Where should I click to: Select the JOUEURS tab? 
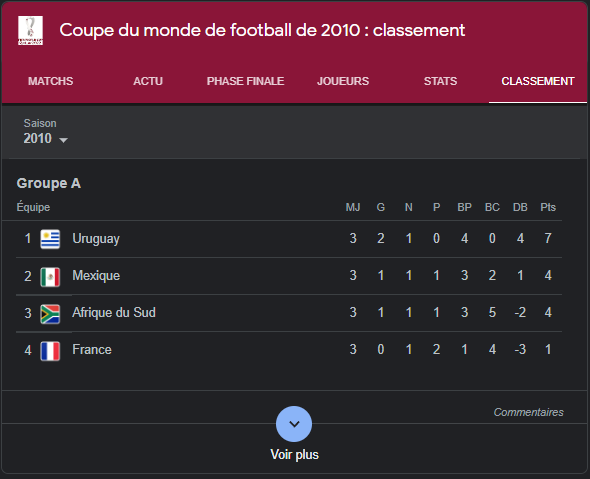343,81
